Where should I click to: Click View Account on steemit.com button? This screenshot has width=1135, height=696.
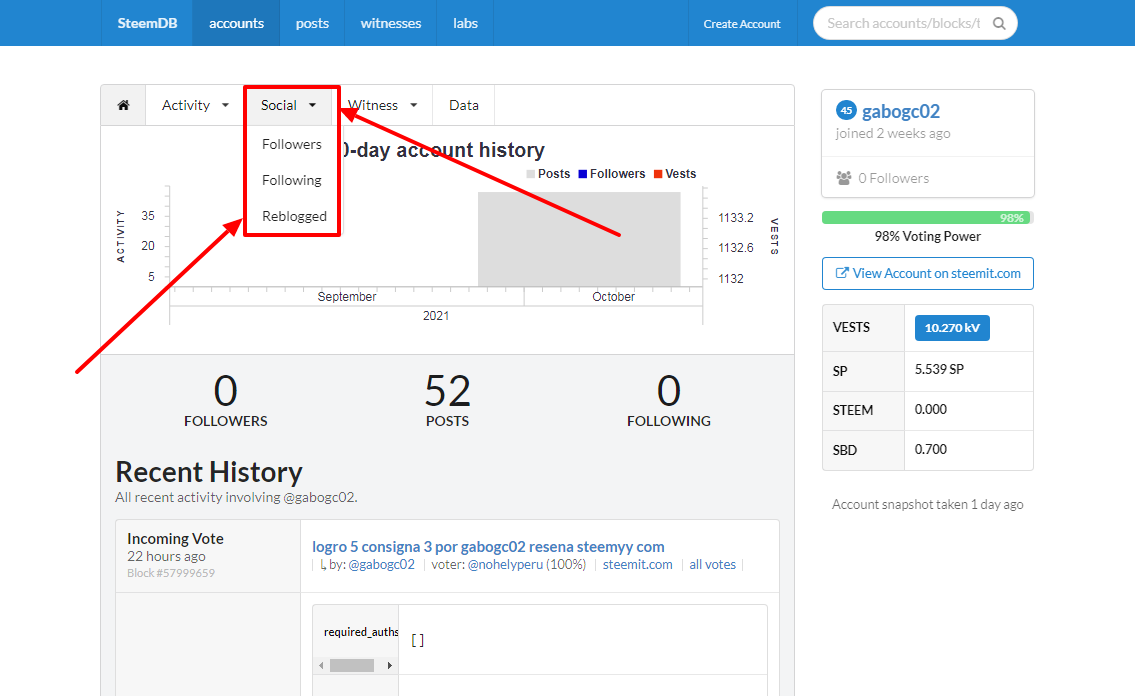[x=928, y=273]
